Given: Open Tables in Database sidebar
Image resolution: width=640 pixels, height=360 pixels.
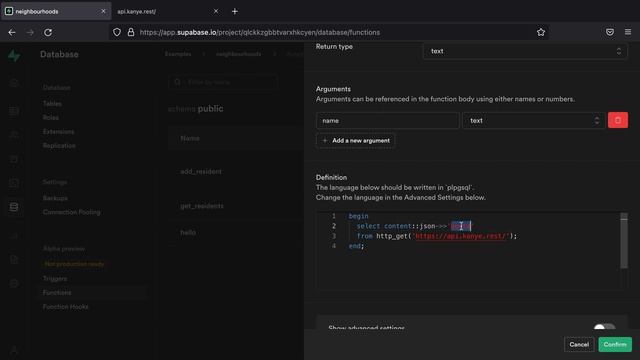Looking at the screenshot, I should [x=52, y=104].
